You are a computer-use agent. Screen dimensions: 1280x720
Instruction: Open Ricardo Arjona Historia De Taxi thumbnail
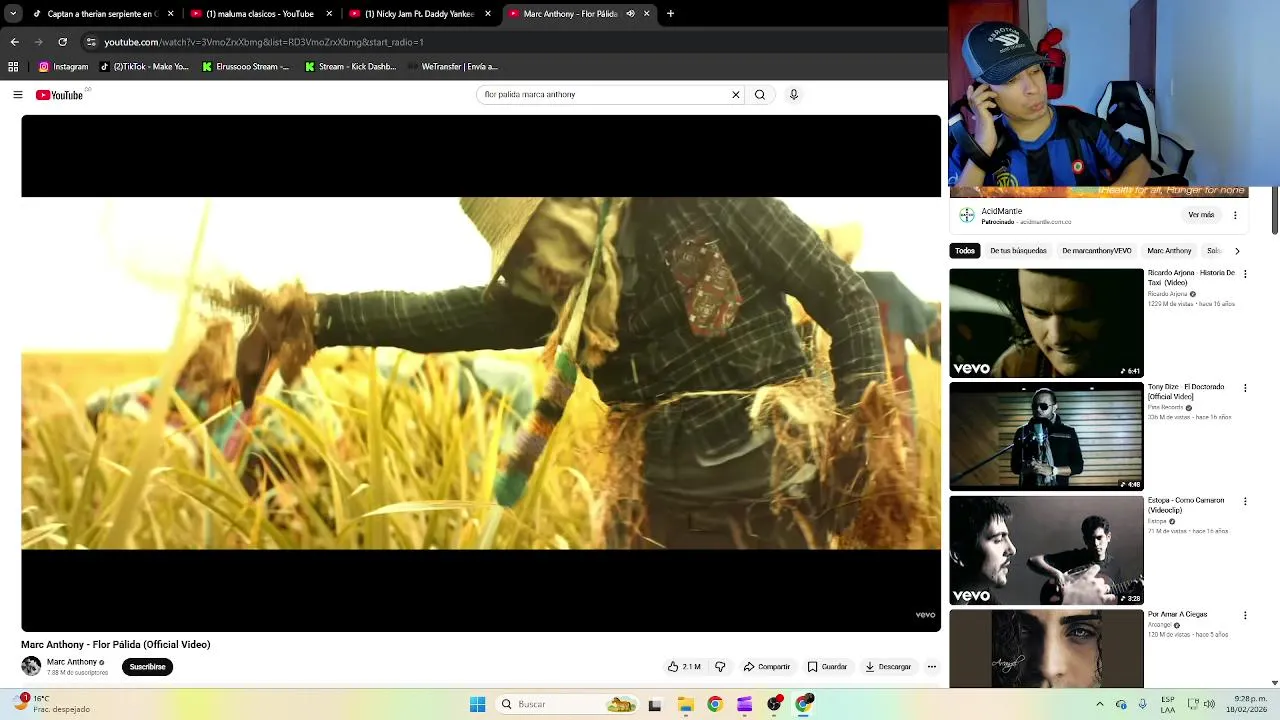point(1046,323)
